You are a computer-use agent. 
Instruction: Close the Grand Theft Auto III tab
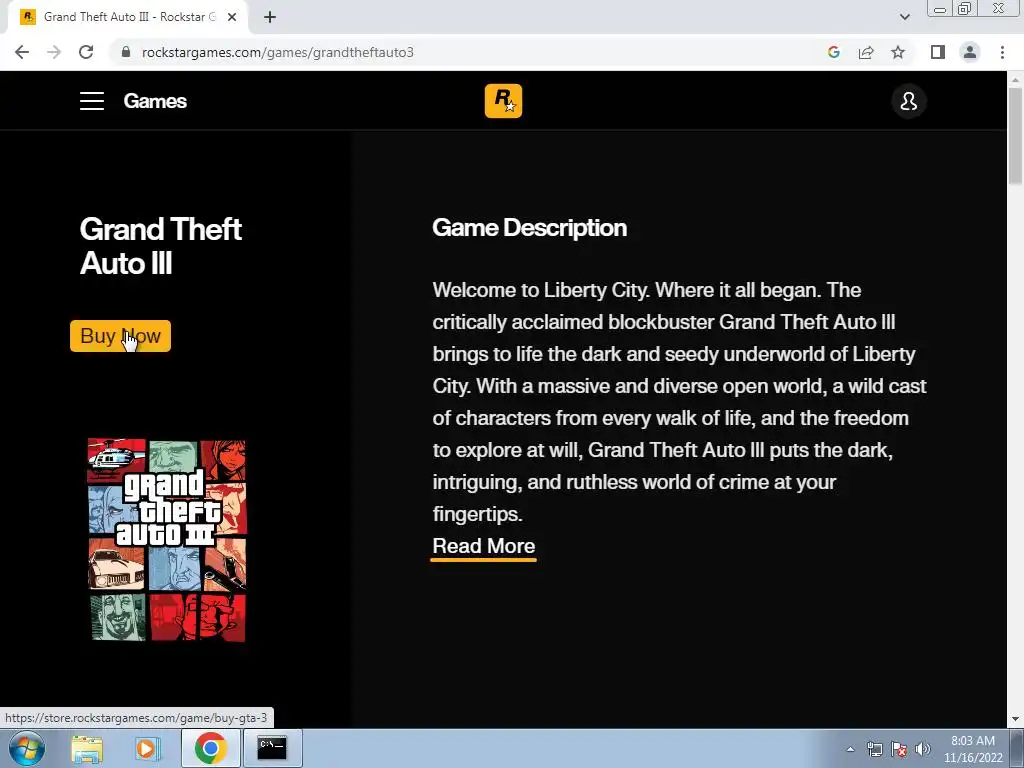(232, 17)
